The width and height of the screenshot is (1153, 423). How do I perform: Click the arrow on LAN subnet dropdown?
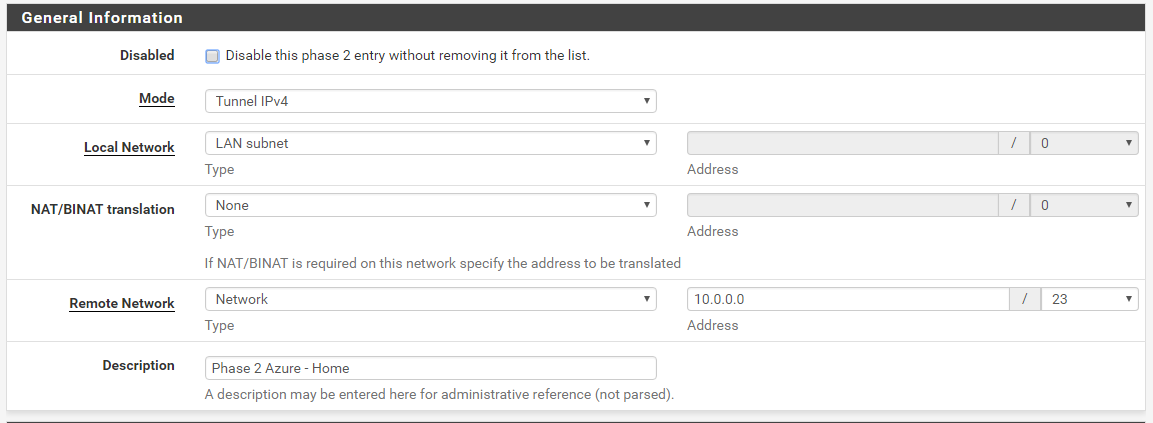(x=646, y=143)
